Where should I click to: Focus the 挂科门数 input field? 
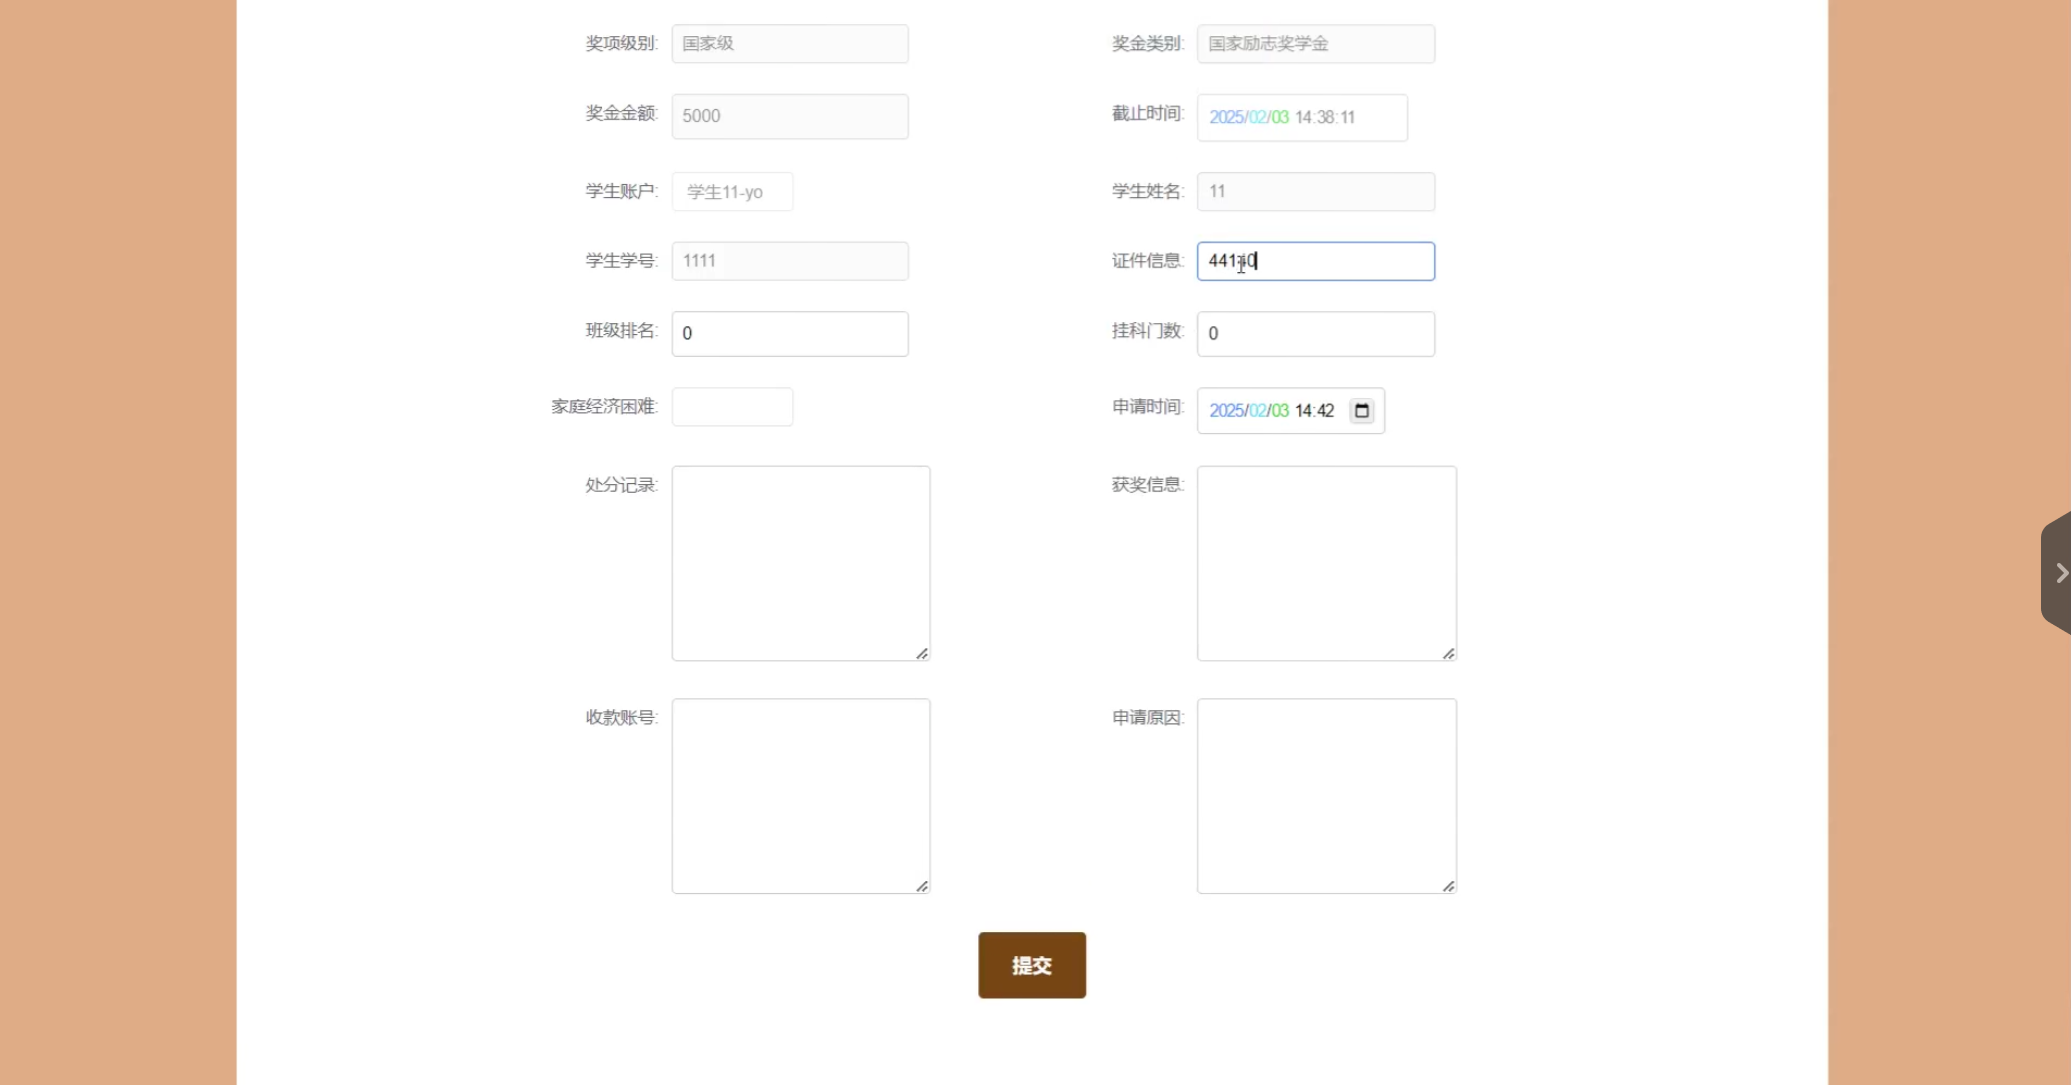pos(1315,334)
